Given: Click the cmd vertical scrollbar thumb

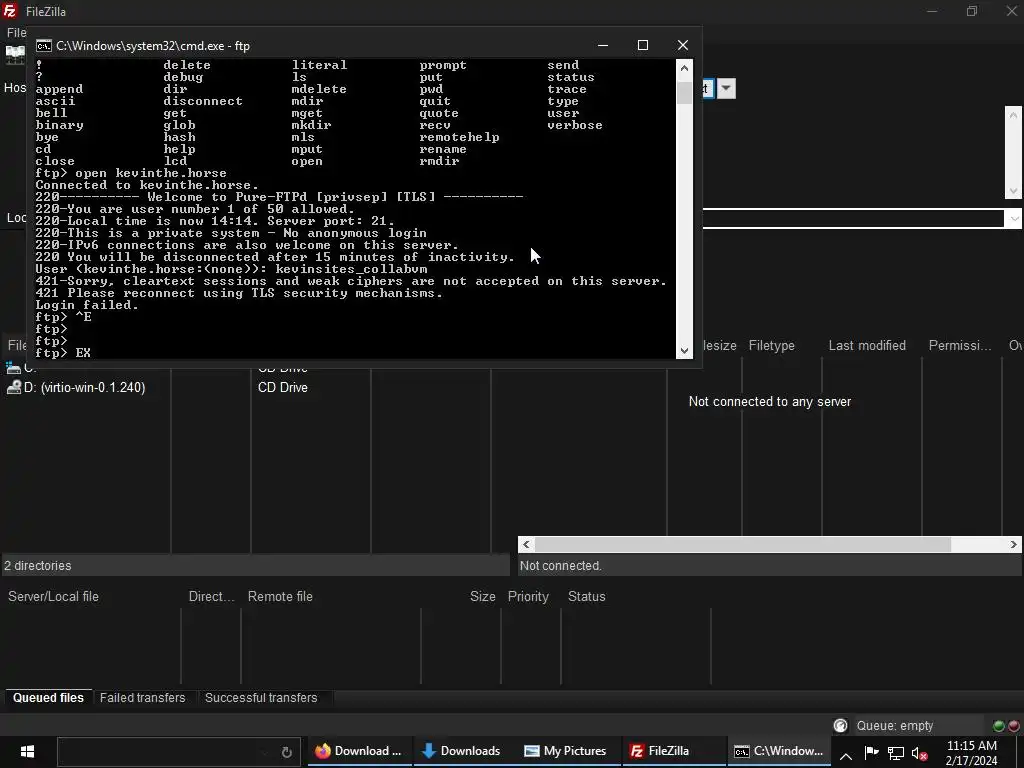Looking at the screenshot, I should [684, 92].
